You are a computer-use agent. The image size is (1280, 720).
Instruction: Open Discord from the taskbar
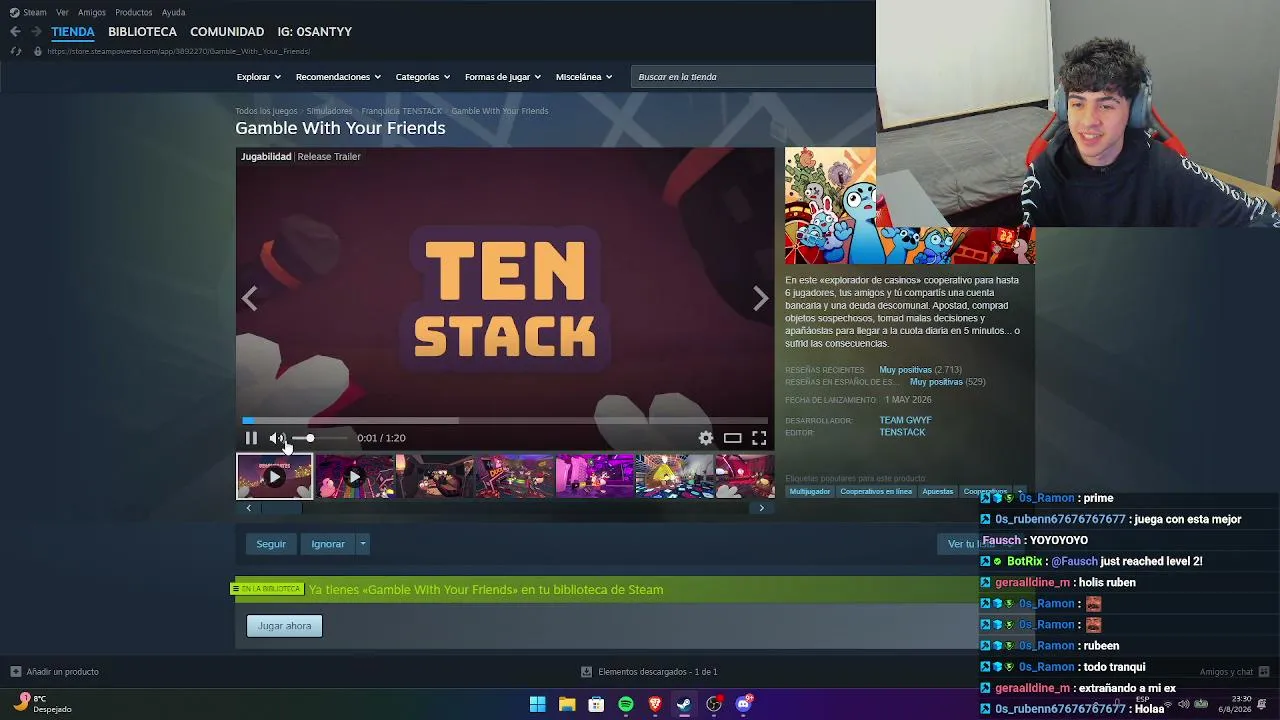743,705
